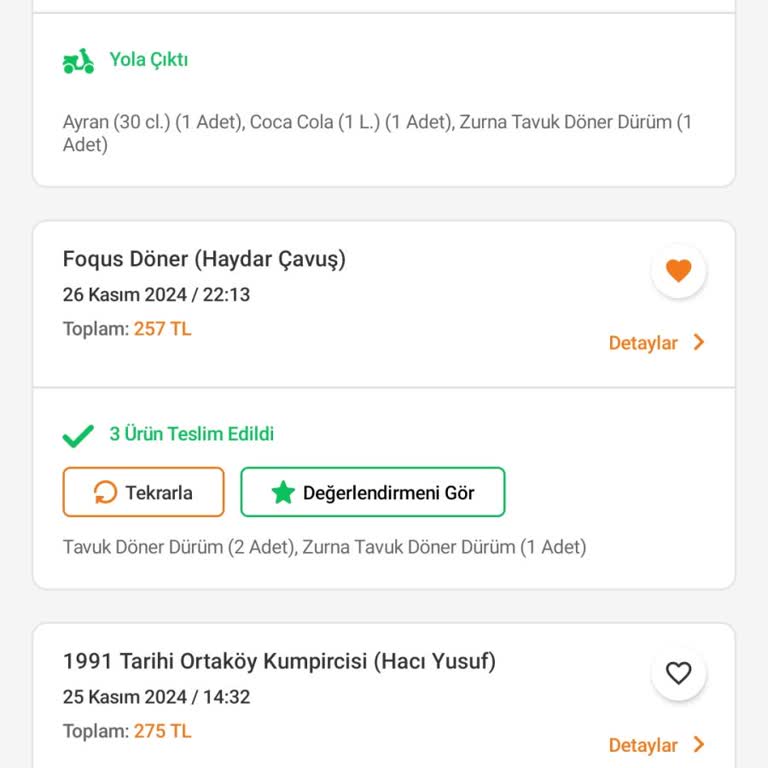The height and width of the screenshot is (768, 768).
Task: Click the 3 Ürün Teslim Edildi status text
Action: pyautogui.click(x=191, y=434)
